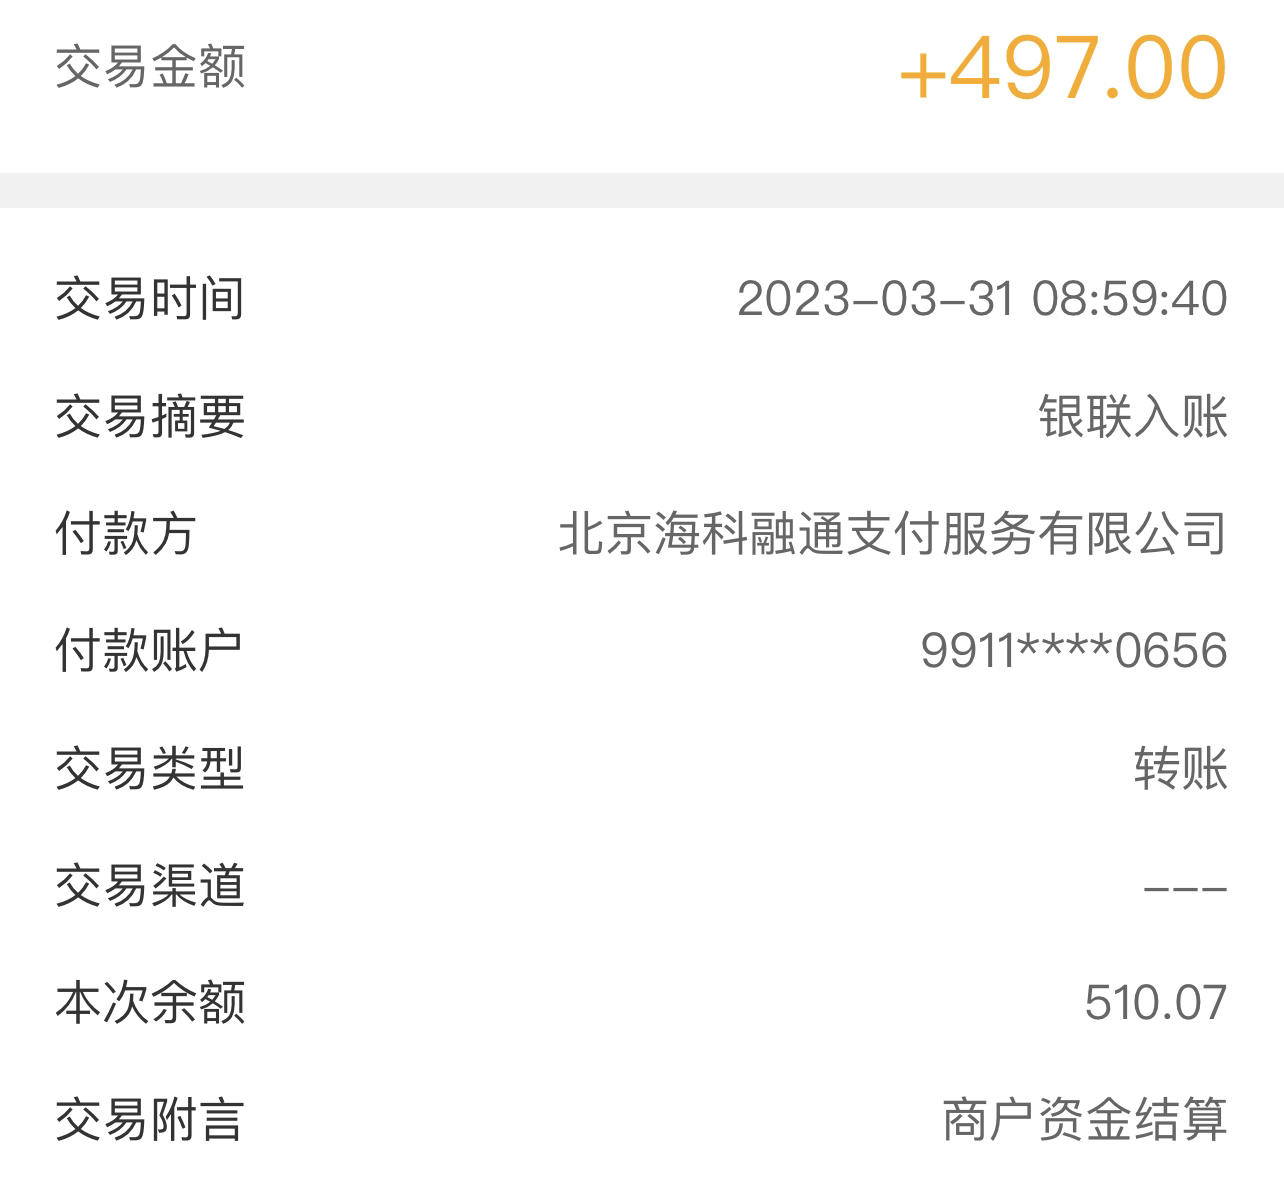Tap the 转账 transaction type value
Screen dimensions: 1284x1197
pos(1181,768)
